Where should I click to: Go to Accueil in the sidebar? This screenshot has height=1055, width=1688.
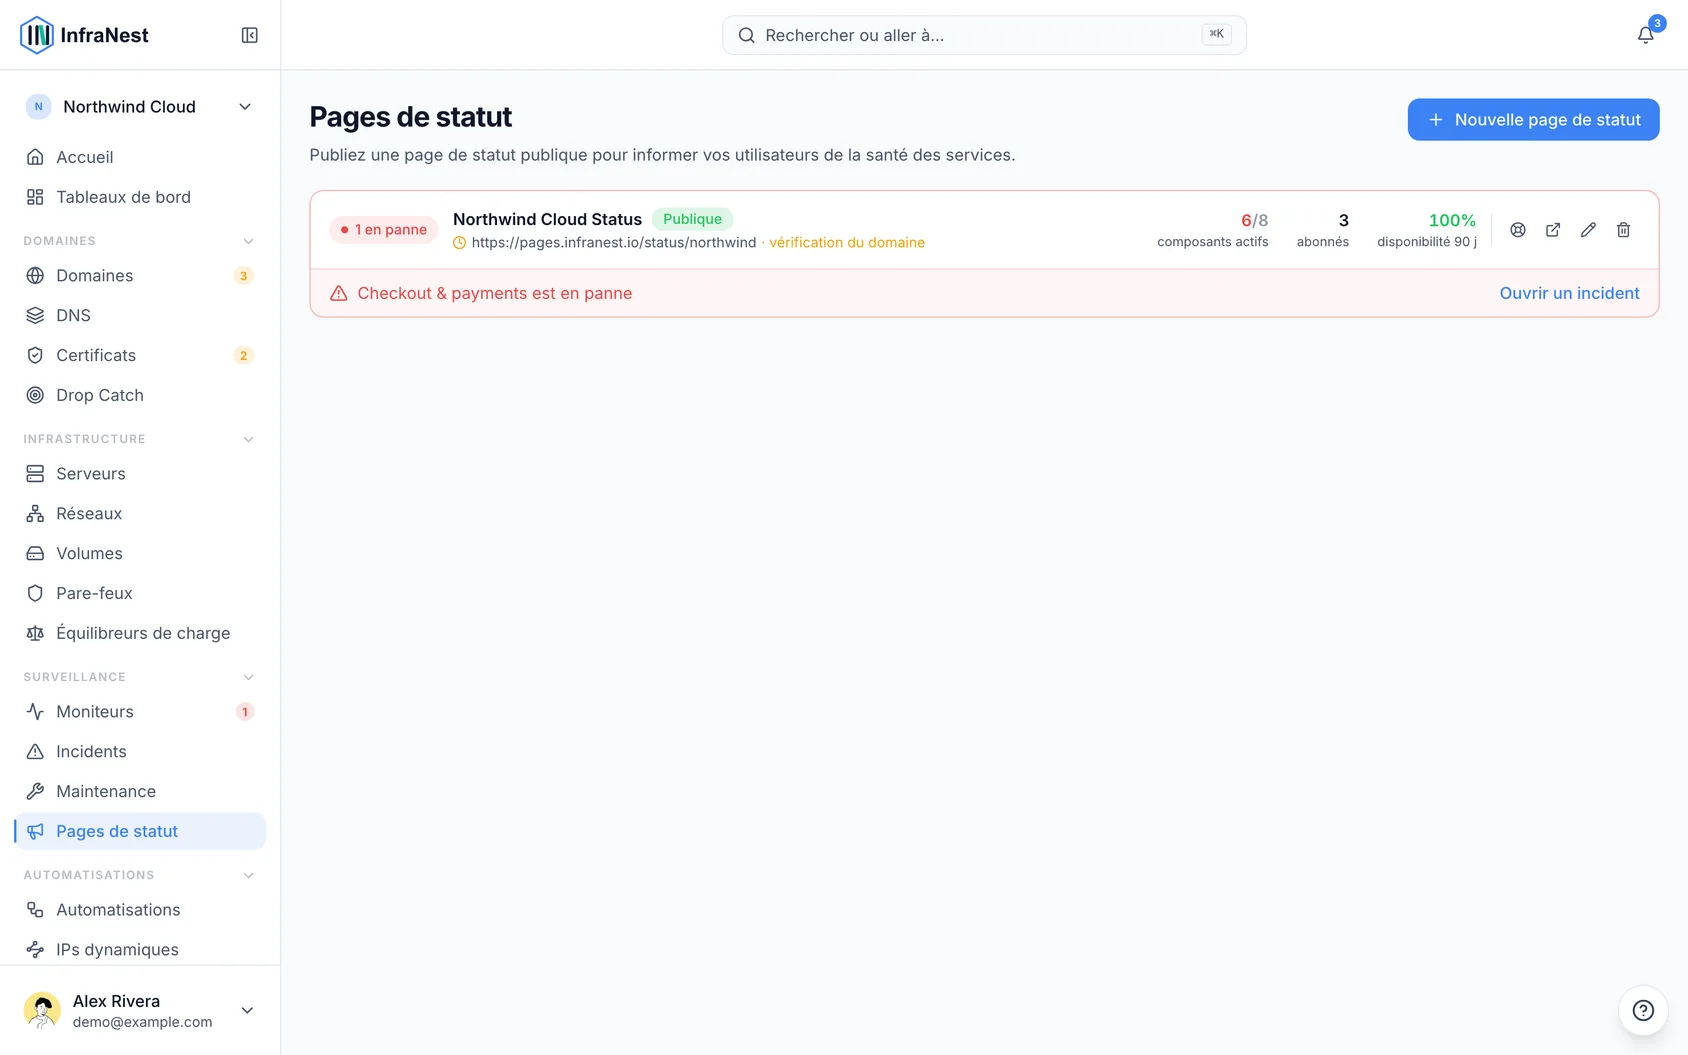click(140, 157)
